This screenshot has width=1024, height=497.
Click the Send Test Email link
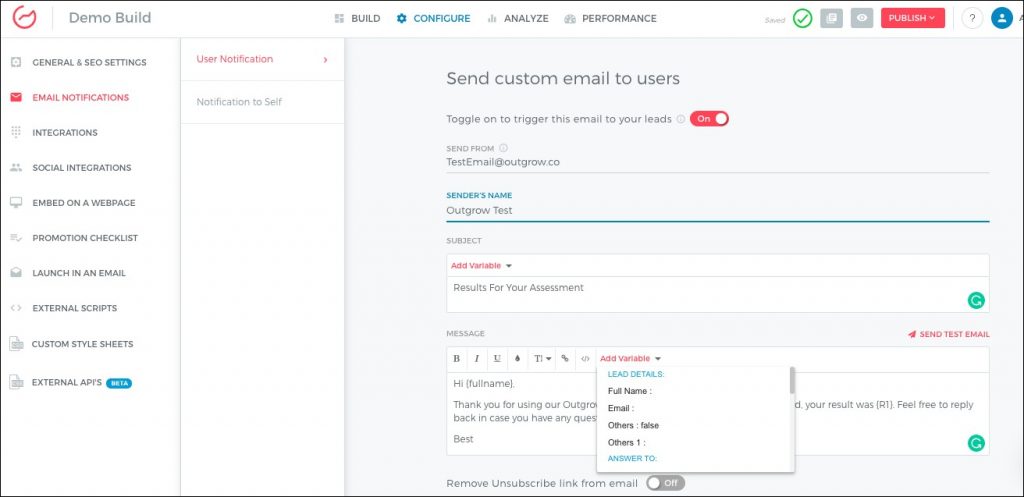(x=948, y=334)
